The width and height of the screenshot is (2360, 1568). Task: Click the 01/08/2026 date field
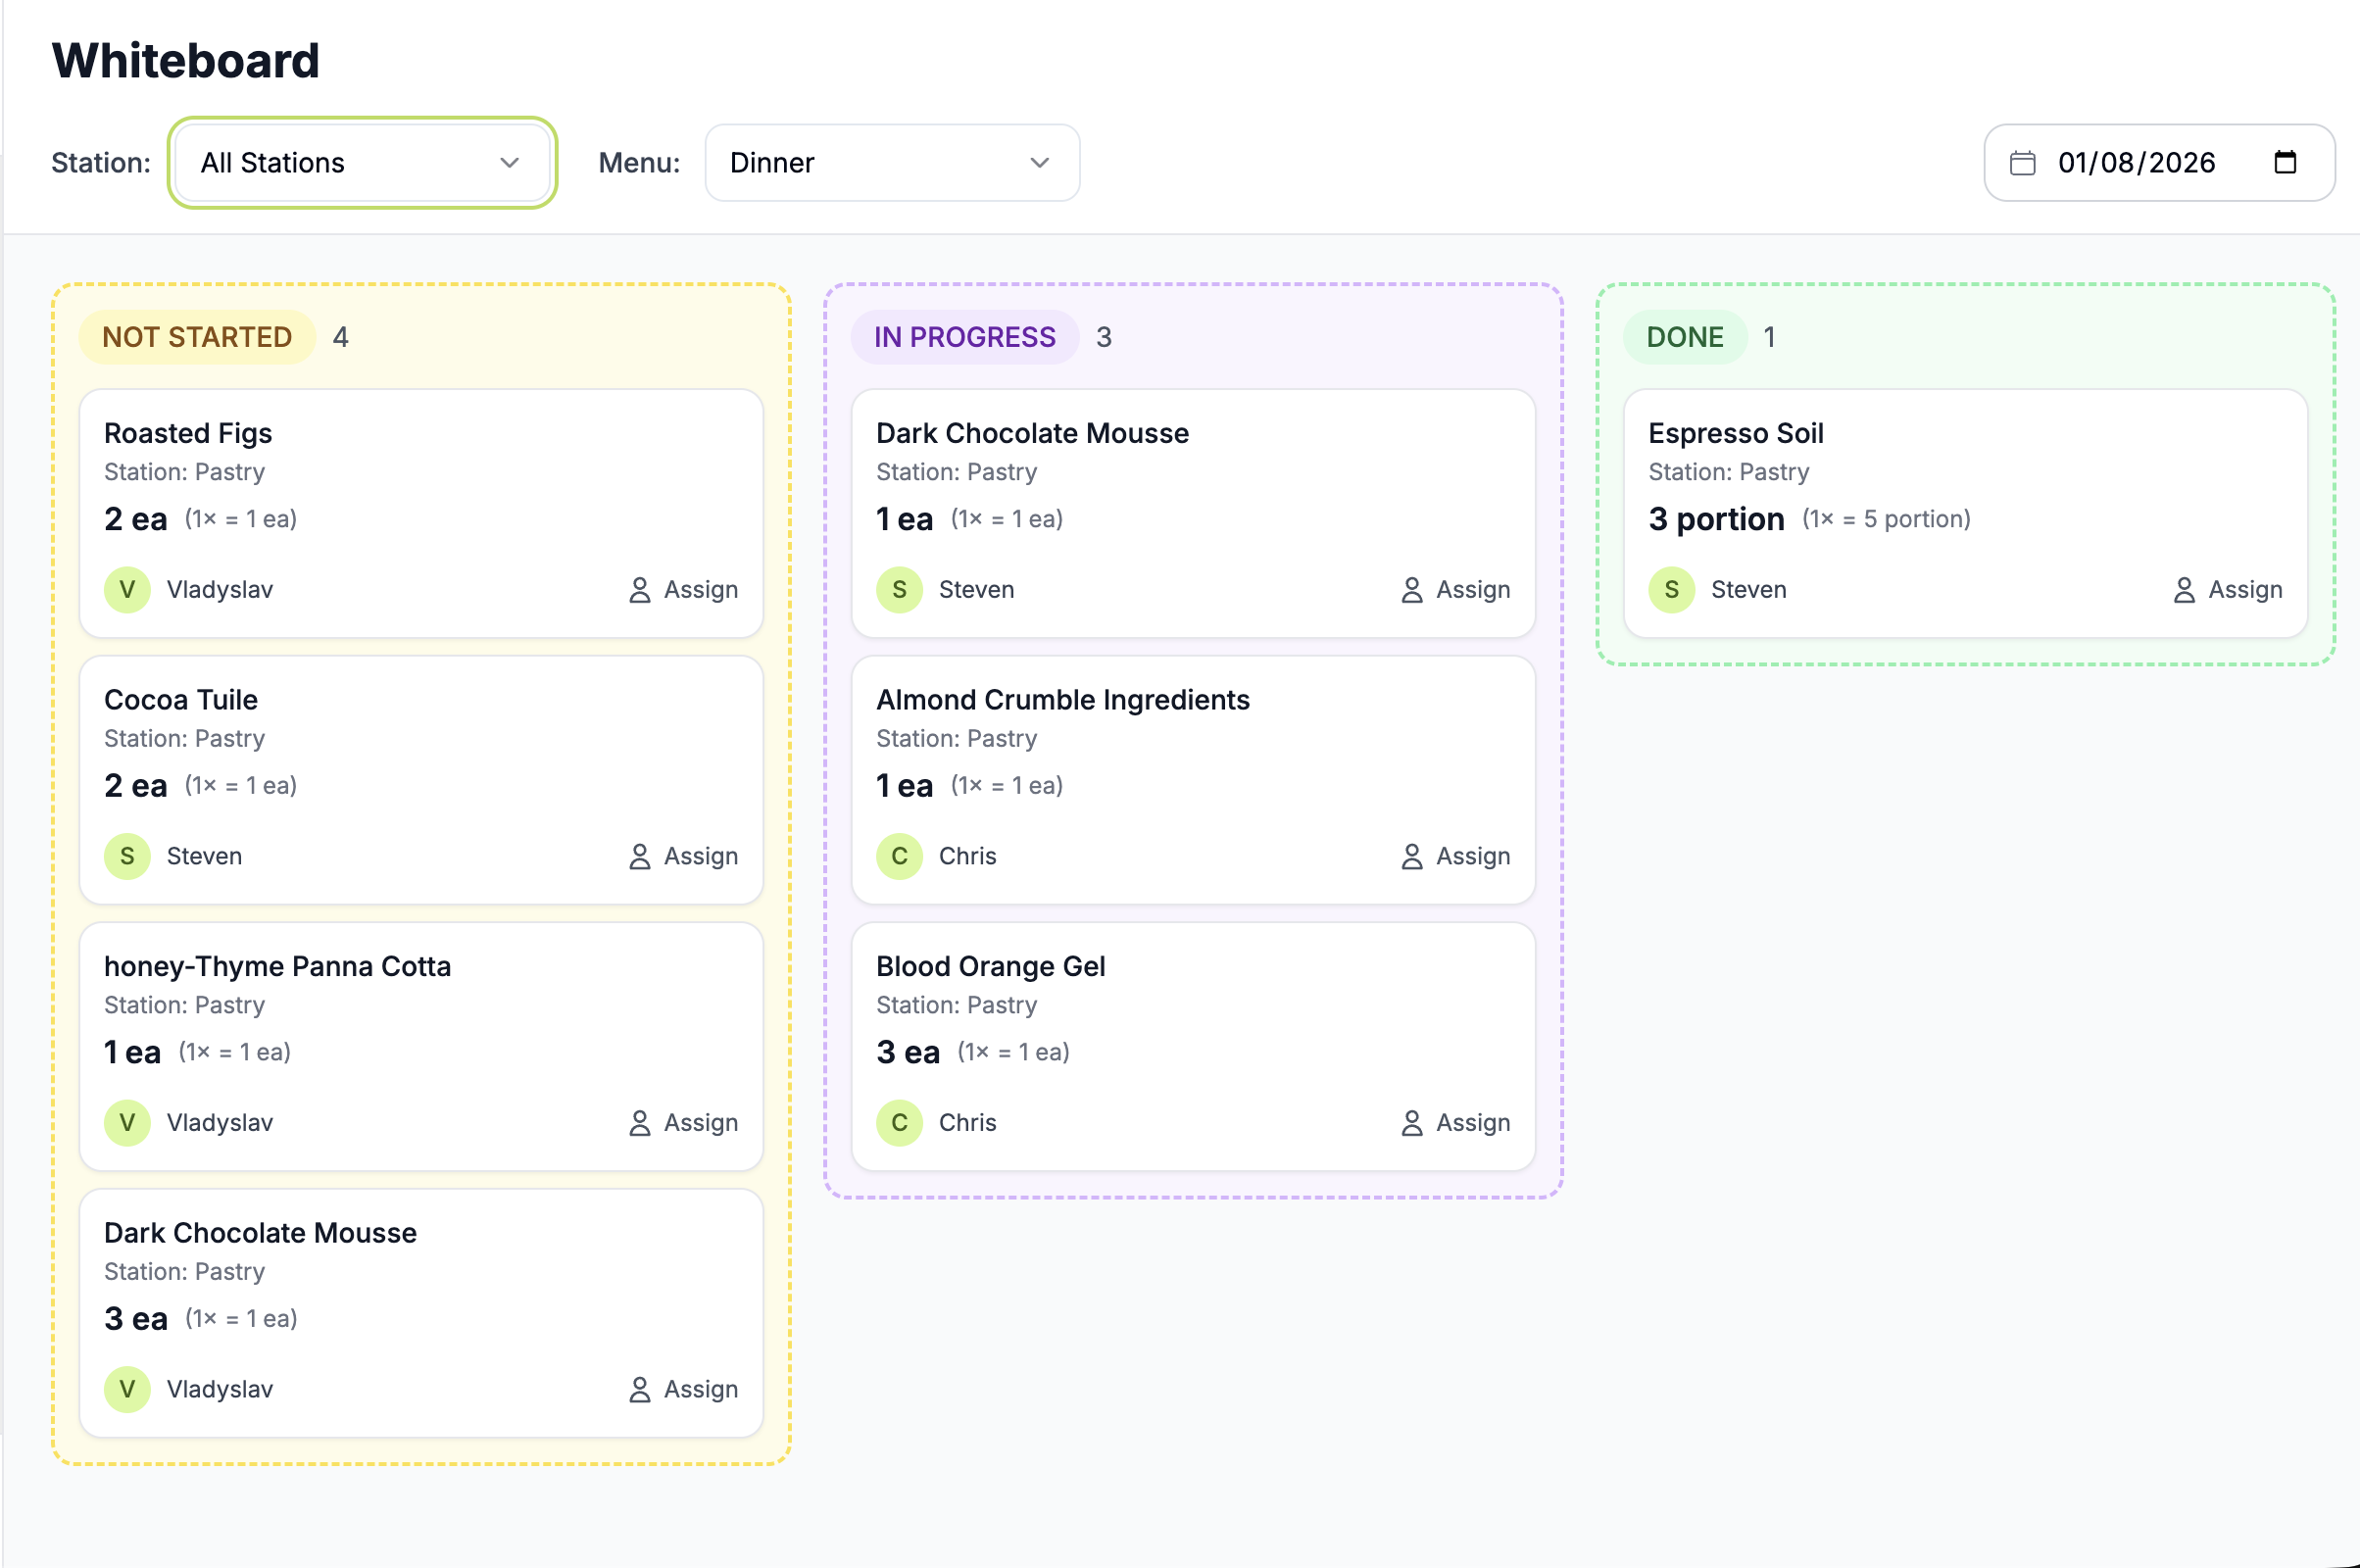point(2136,163)
